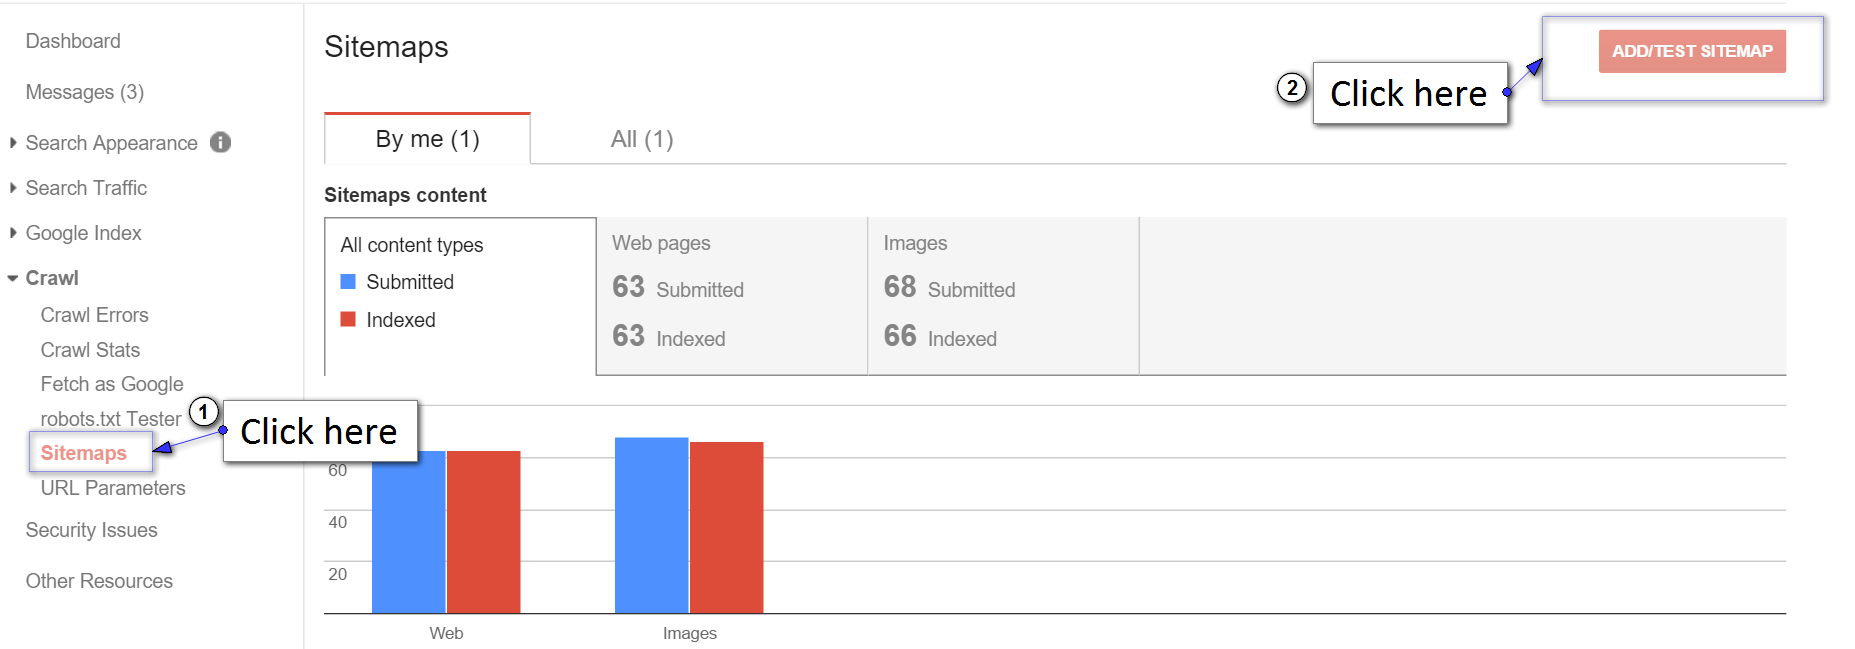Open the robots.txt Tester

point(111,419)
